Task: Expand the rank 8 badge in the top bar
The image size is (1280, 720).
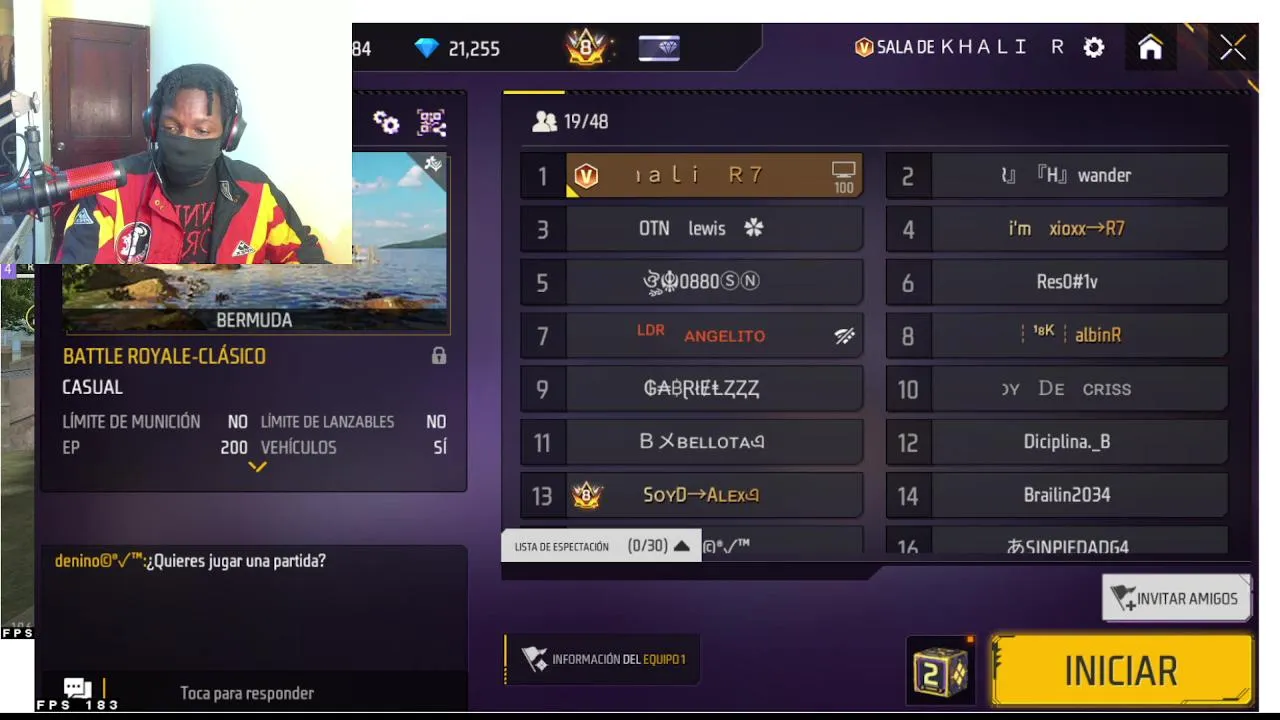Action: click(x=586, y=47)
